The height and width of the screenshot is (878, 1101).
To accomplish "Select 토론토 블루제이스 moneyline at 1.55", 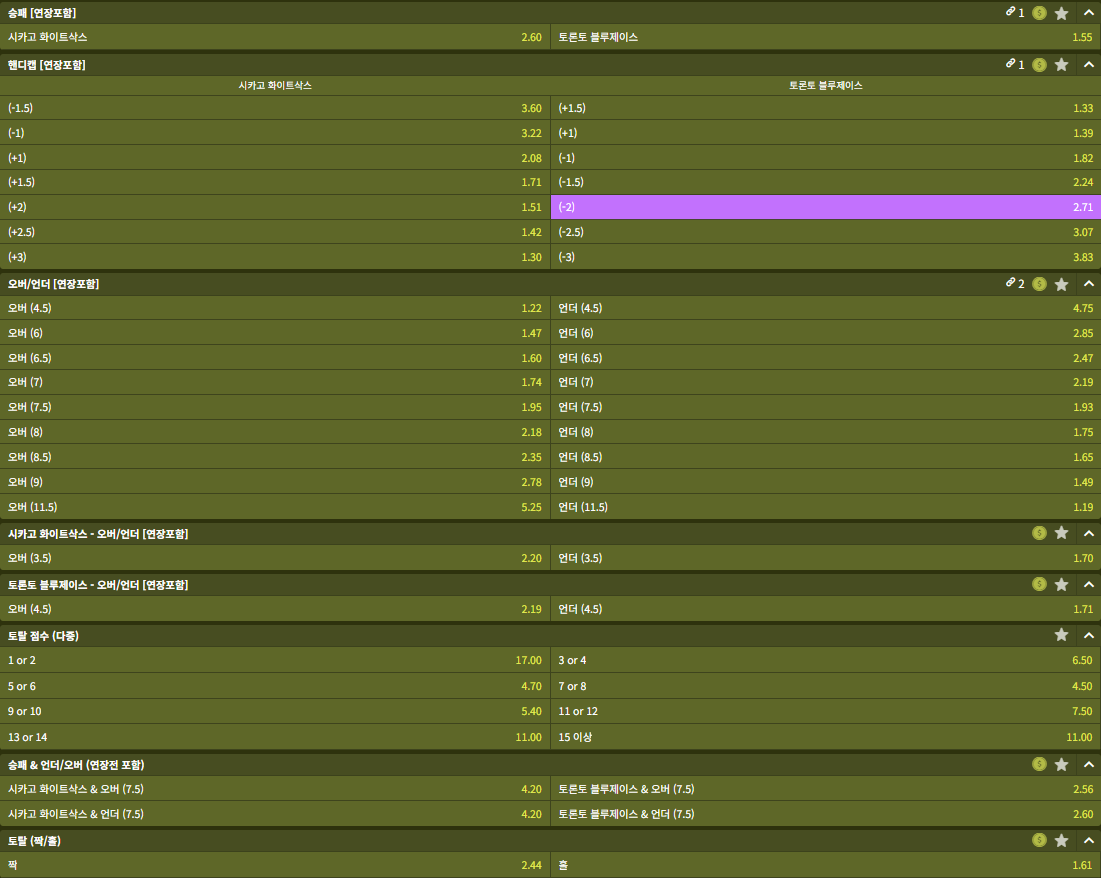I will click(x=826, y=37).
